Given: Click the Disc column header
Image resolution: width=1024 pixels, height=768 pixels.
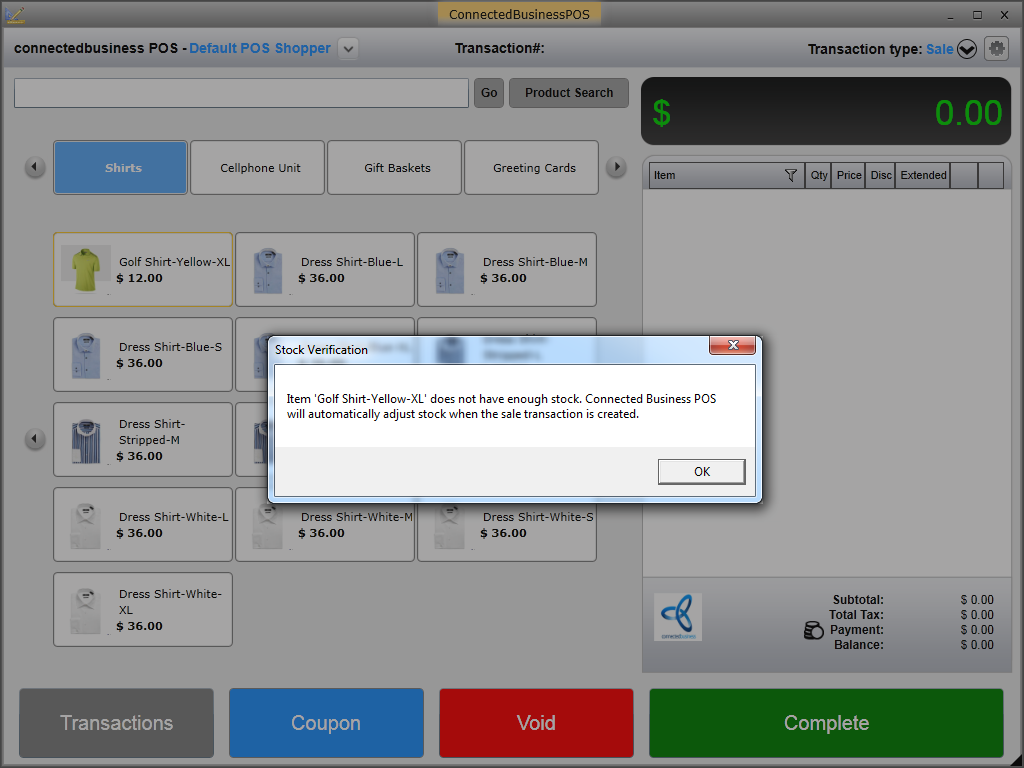Looking at the screenshot, I should pos(880,175).
